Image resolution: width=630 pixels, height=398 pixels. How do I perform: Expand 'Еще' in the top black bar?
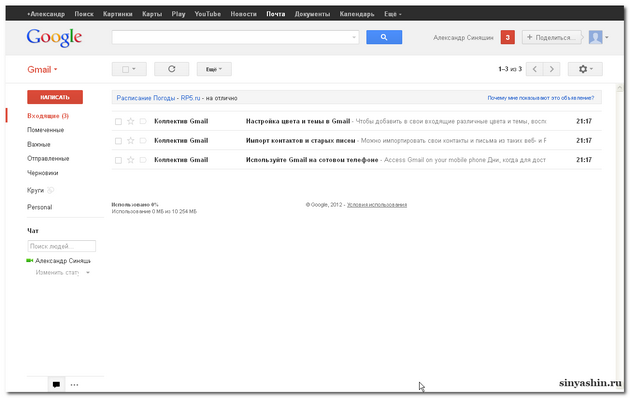(393, 14)
